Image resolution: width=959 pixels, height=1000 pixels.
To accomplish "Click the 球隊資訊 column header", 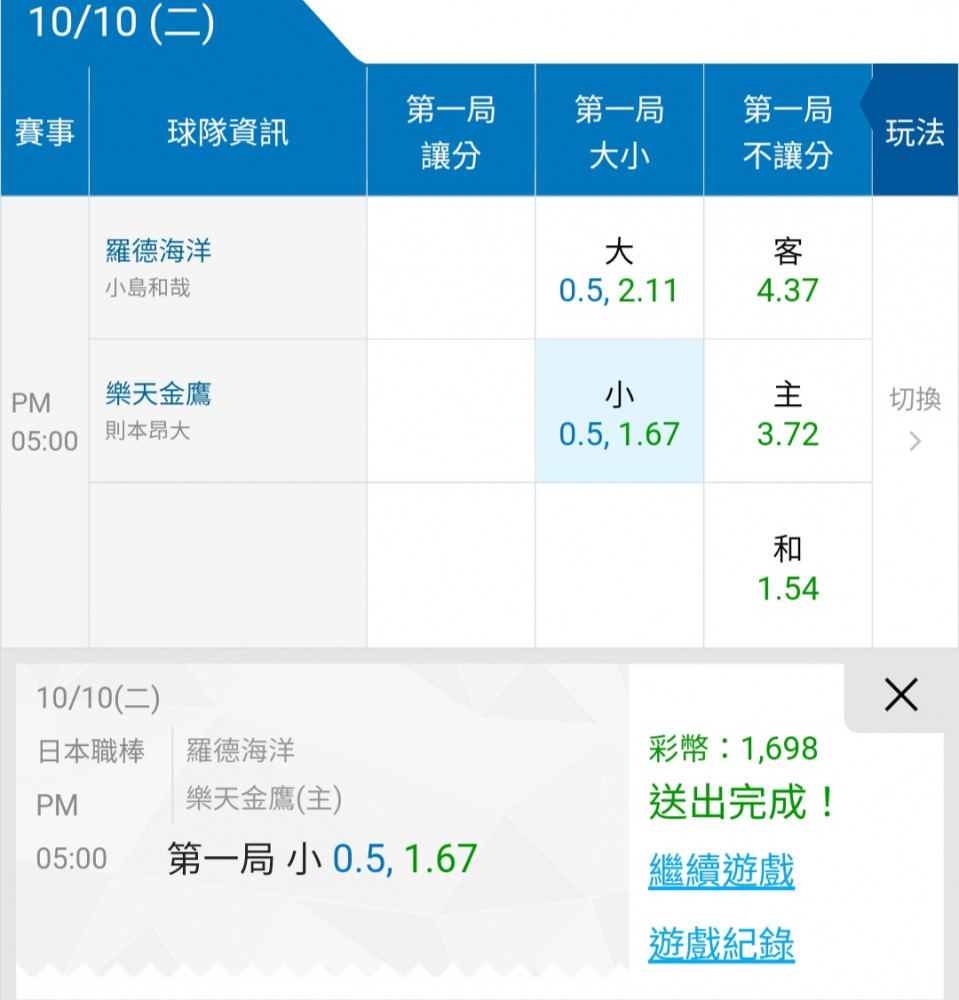I will click(x=228, y=132).
